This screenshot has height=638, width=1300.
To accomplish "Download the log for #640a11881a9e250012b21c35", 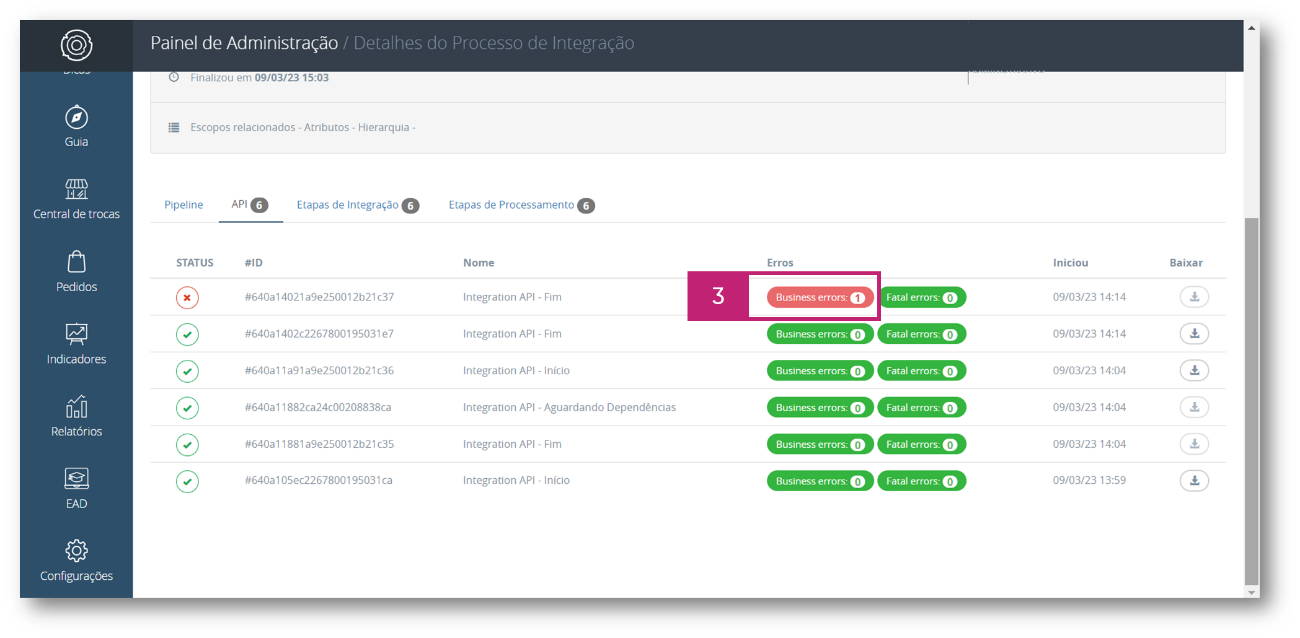I will tap(1194, 444).
